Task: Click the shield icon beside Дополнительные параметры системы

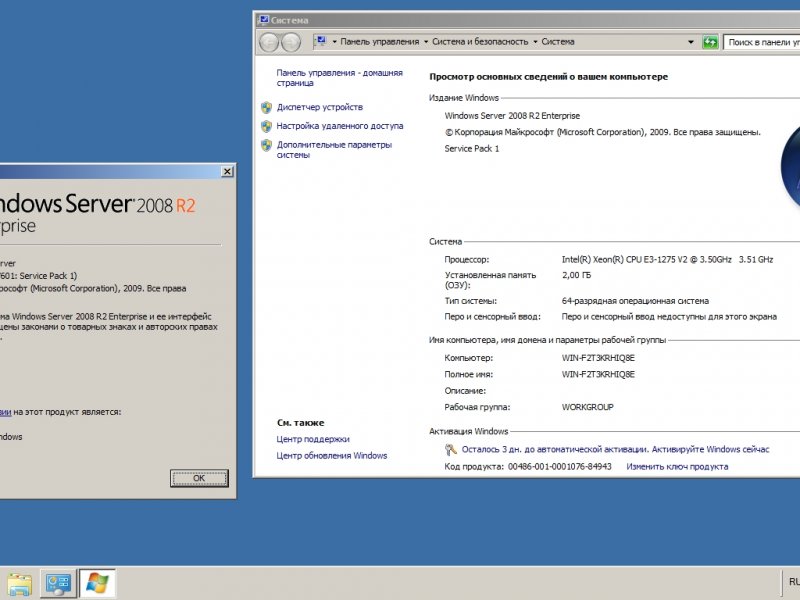Action: 266,145
